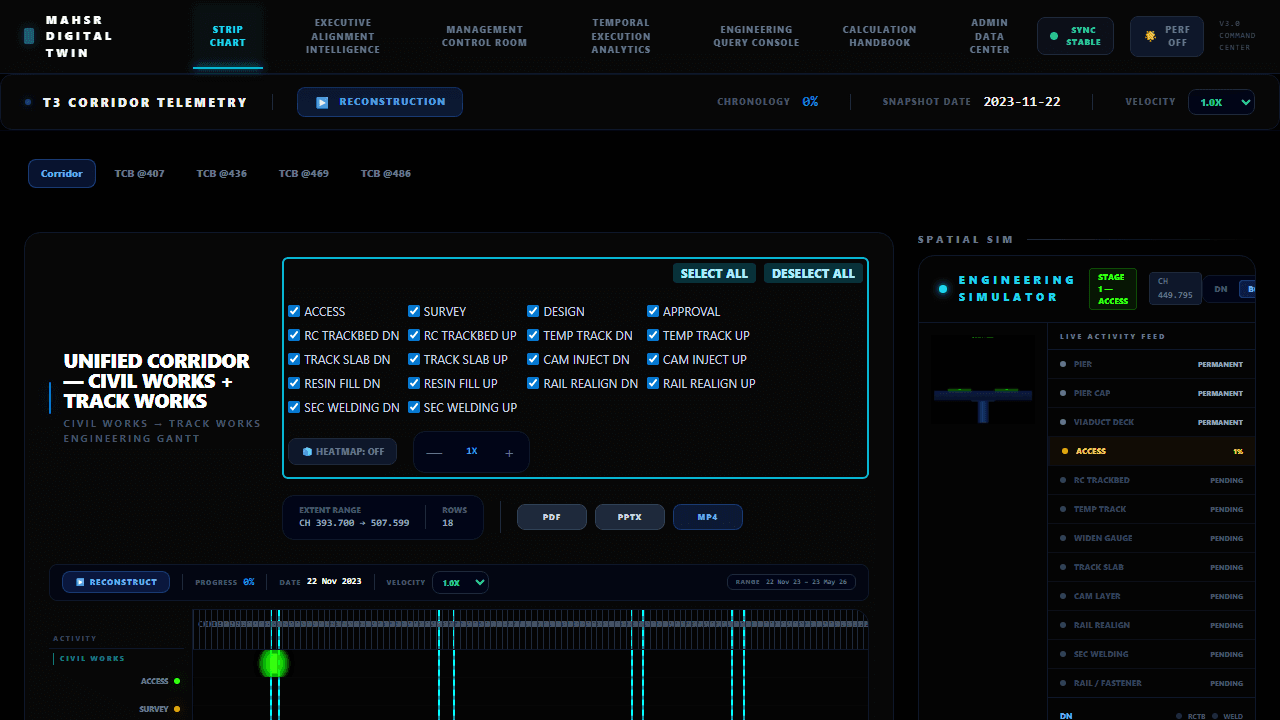Click the gear icon on Perf Off
The image size is (1280, 720).
(1150, 36)
